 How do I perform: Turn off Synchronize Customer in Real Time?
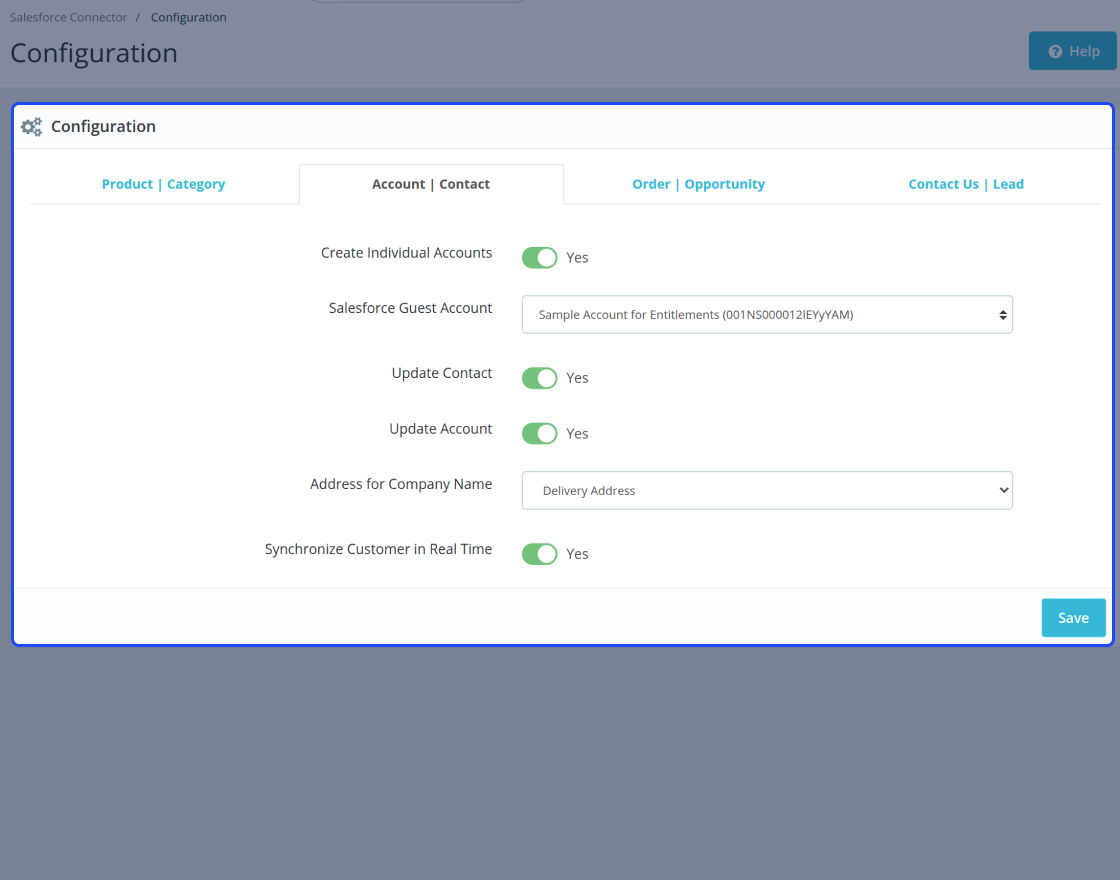(539, 554)
